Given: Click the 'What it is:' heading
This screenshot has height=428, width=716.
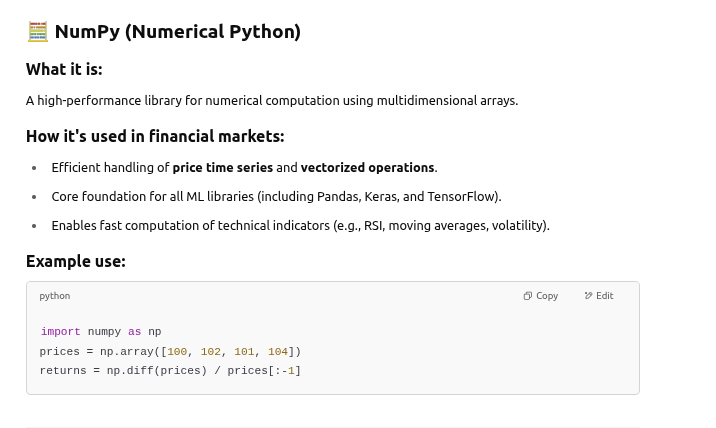Looking at the screenshot, I should 64,69.
